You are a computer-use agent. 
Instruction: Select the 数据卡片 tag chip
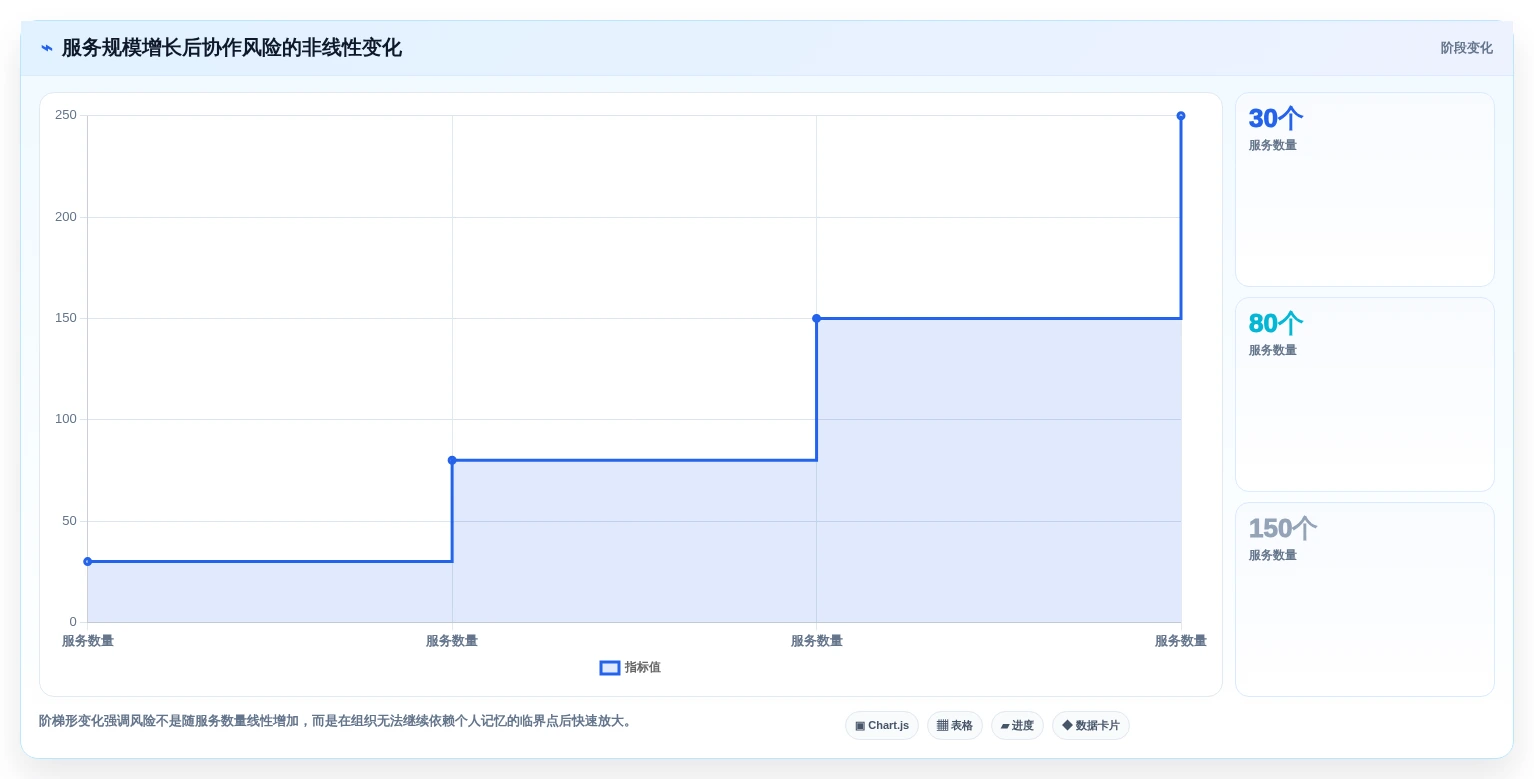[x=1091, y=726]
